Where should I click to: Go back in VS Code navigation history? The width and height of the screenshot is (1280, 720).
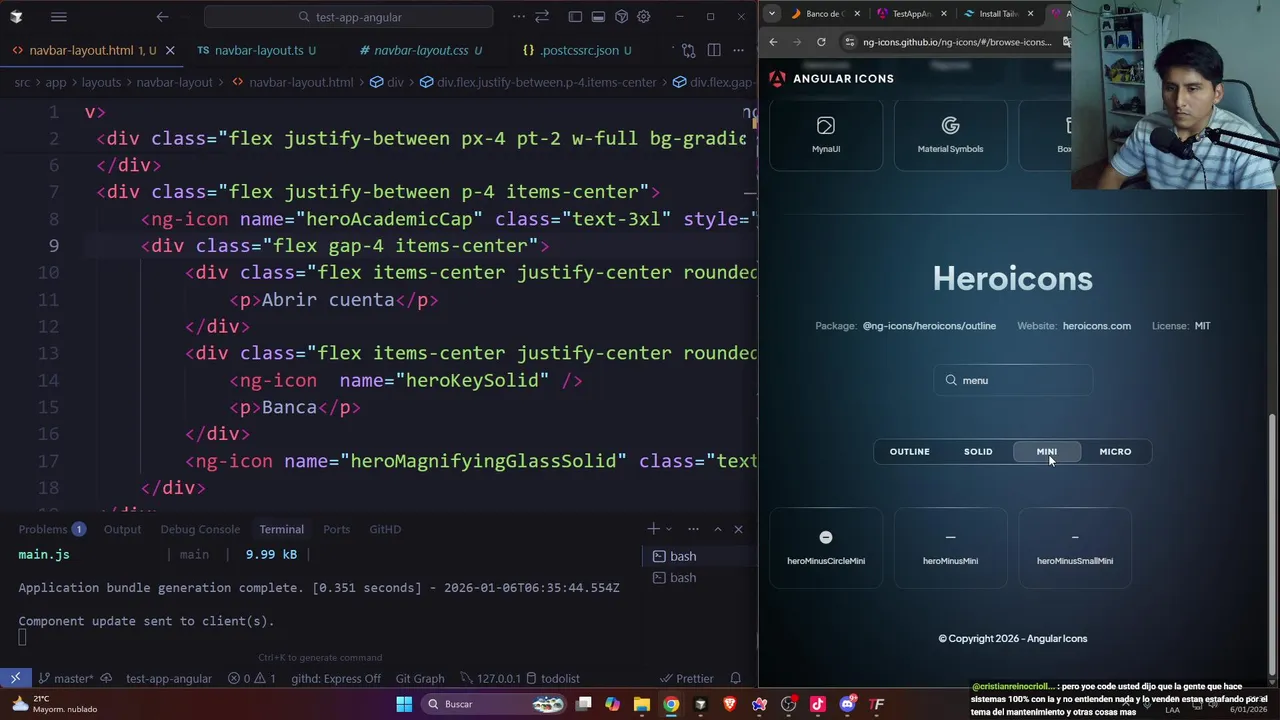point(162,17)
